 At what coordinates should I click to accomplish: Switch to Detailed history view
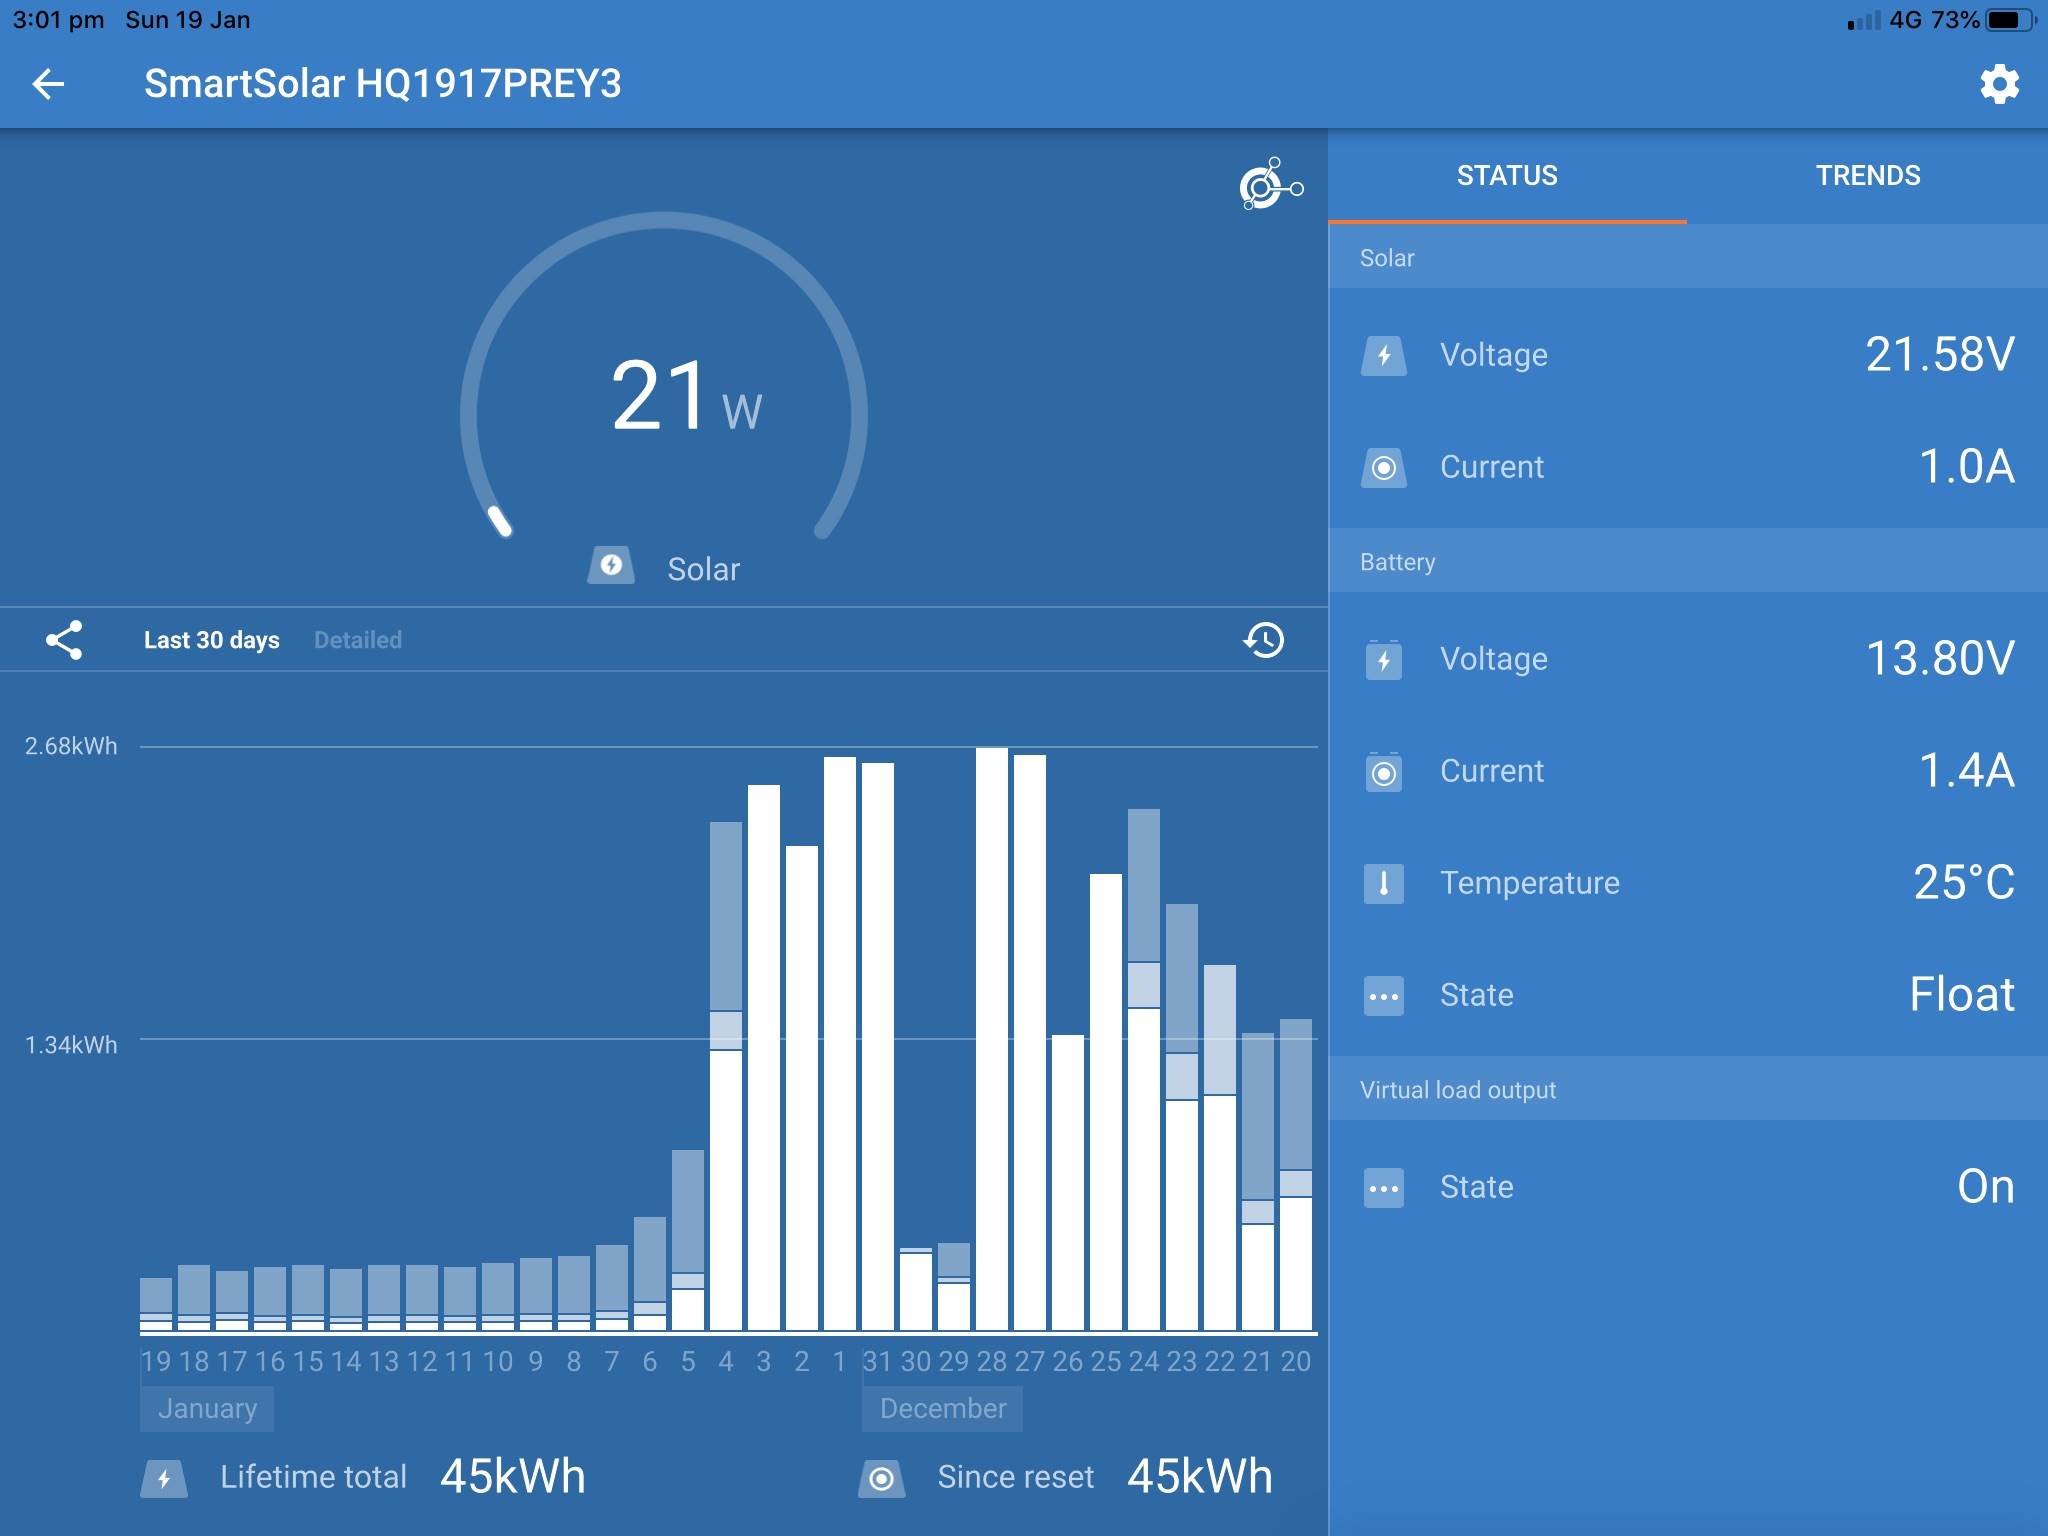pos(357,640)
